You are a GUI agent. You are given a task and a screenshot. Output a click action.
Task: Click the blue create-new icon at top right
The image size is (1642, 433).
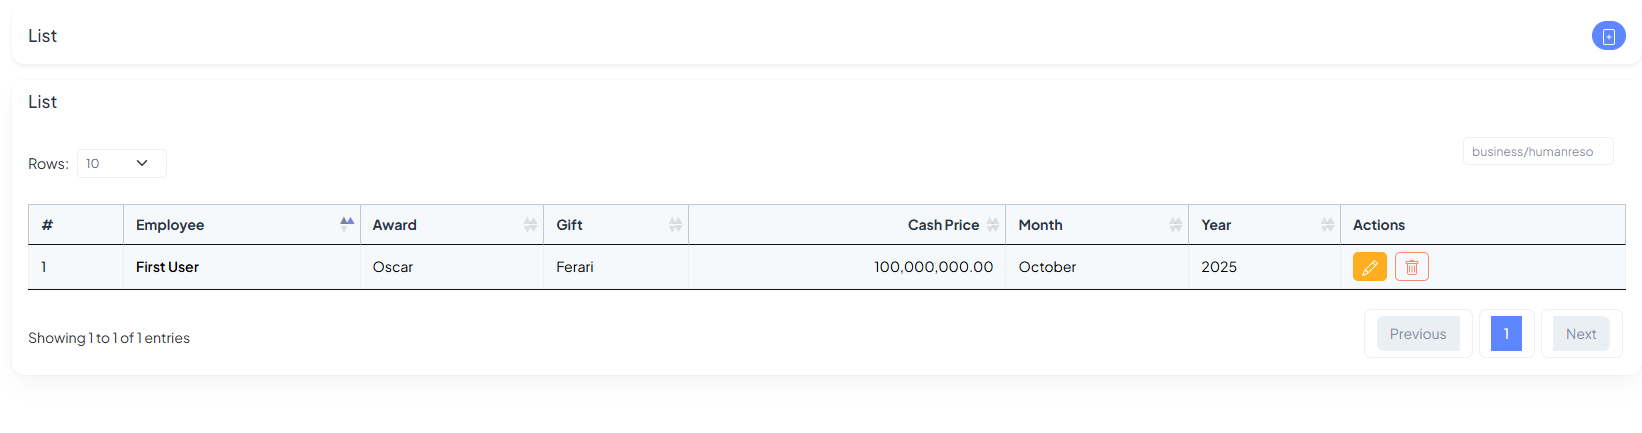click(1608, 36)
